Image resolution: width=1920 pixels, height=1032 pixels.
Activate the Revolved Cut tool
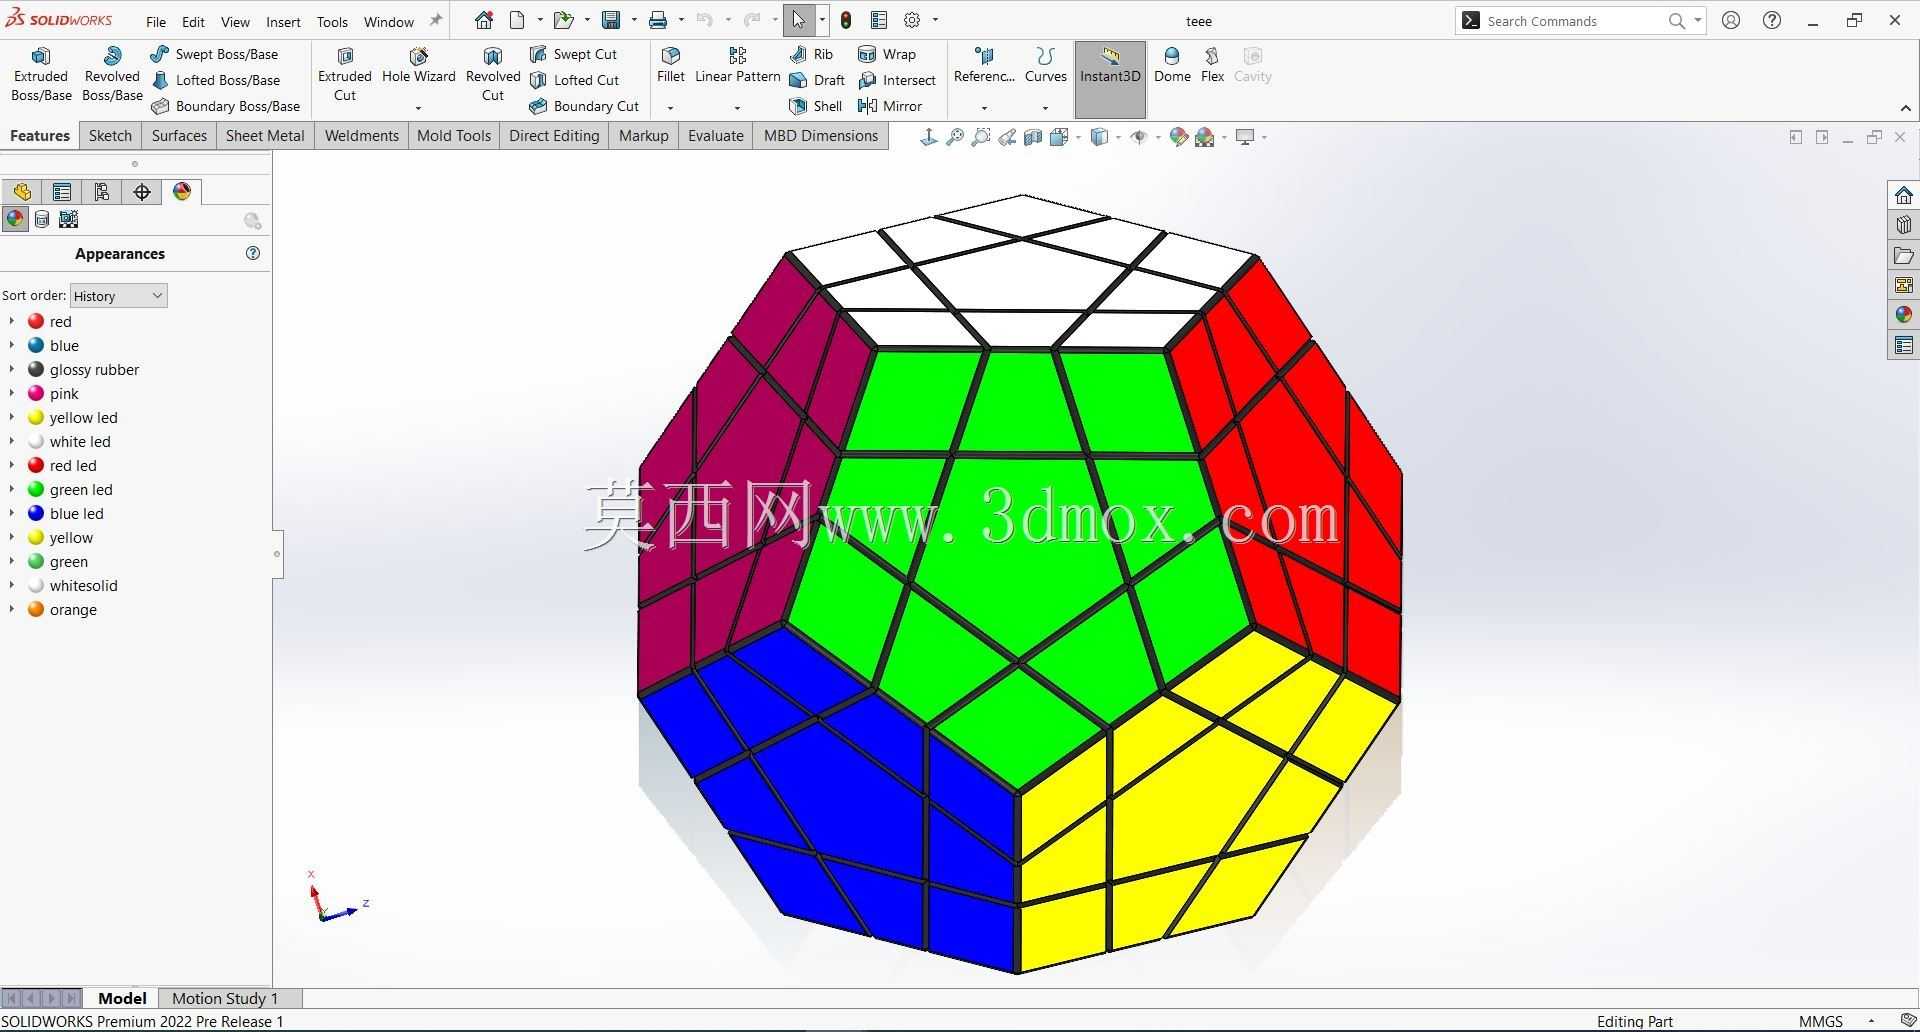click(493, 74)
